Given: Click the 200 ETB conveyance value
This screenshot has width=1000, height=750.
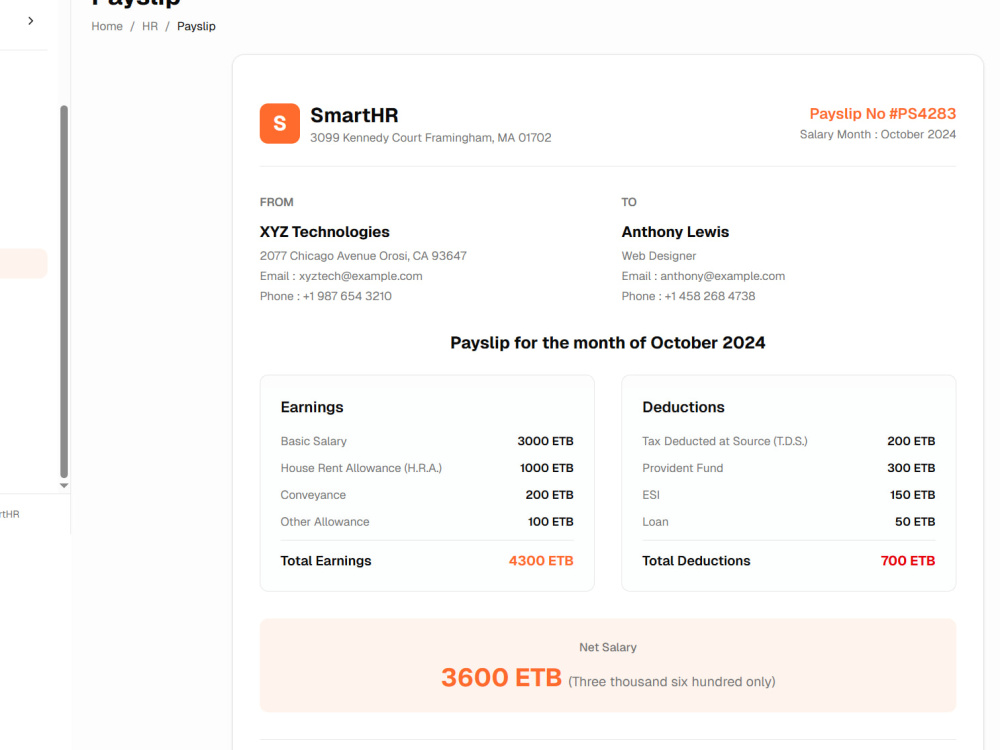Looking at the screenshot, I should [549, 495].
